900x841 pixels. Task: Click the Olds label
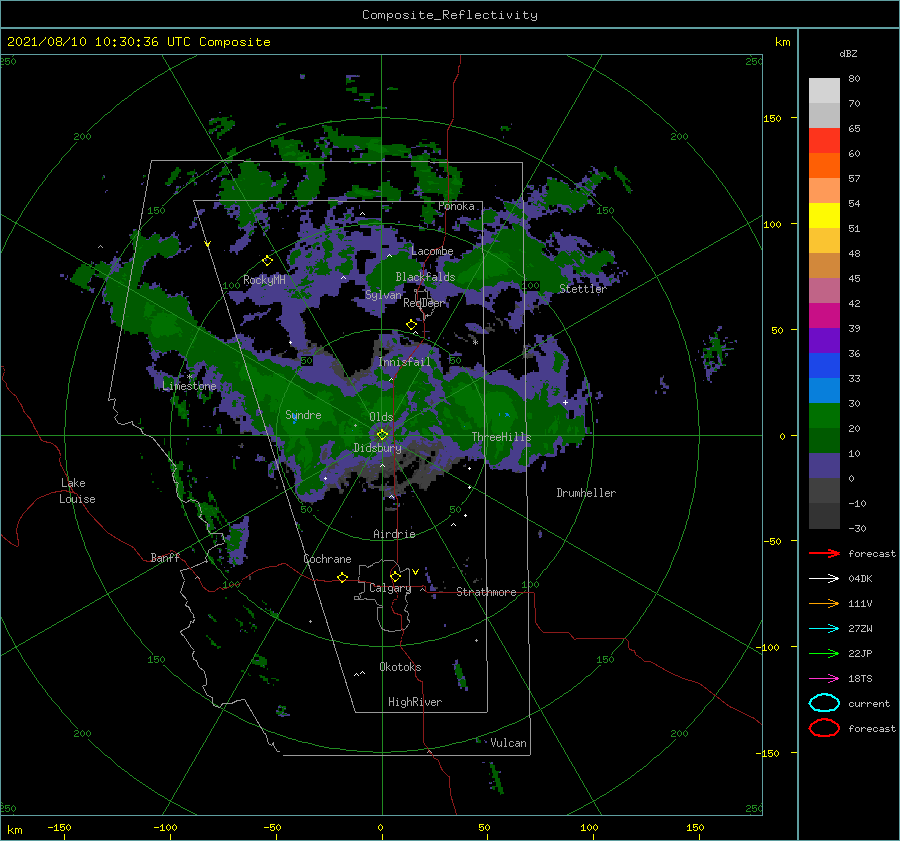tap(381, 417)
